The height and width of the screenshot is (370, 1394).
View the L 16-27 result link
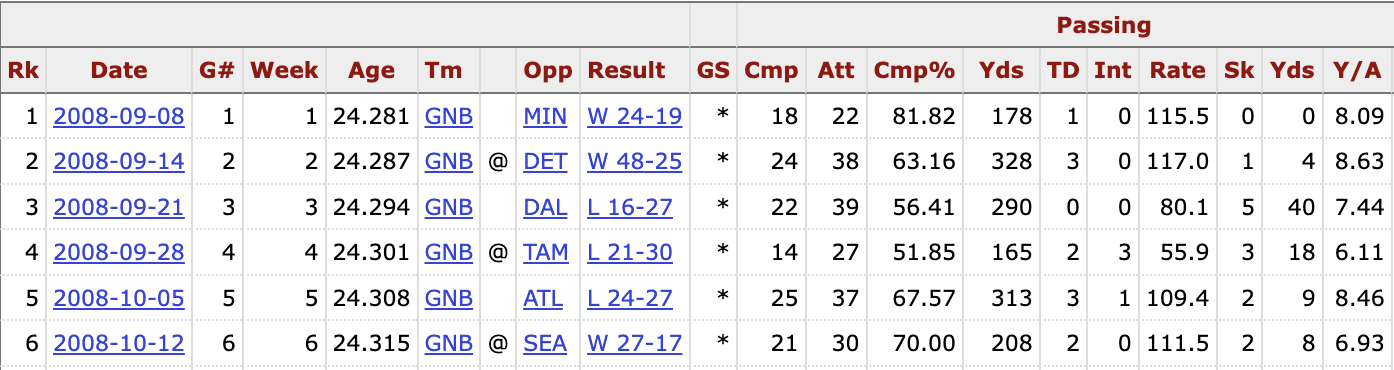(630, 207)
